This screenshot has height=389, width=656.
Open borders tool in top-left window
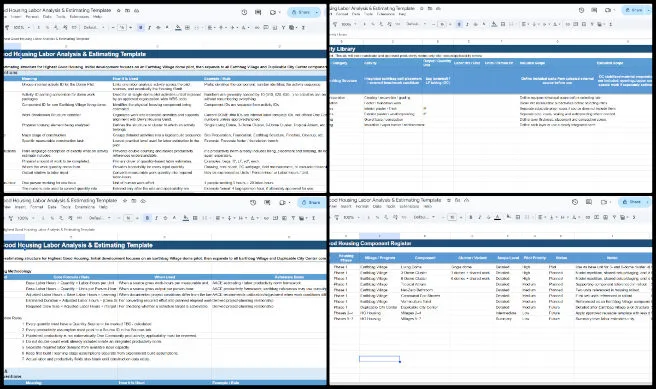[x=187, y=28]
